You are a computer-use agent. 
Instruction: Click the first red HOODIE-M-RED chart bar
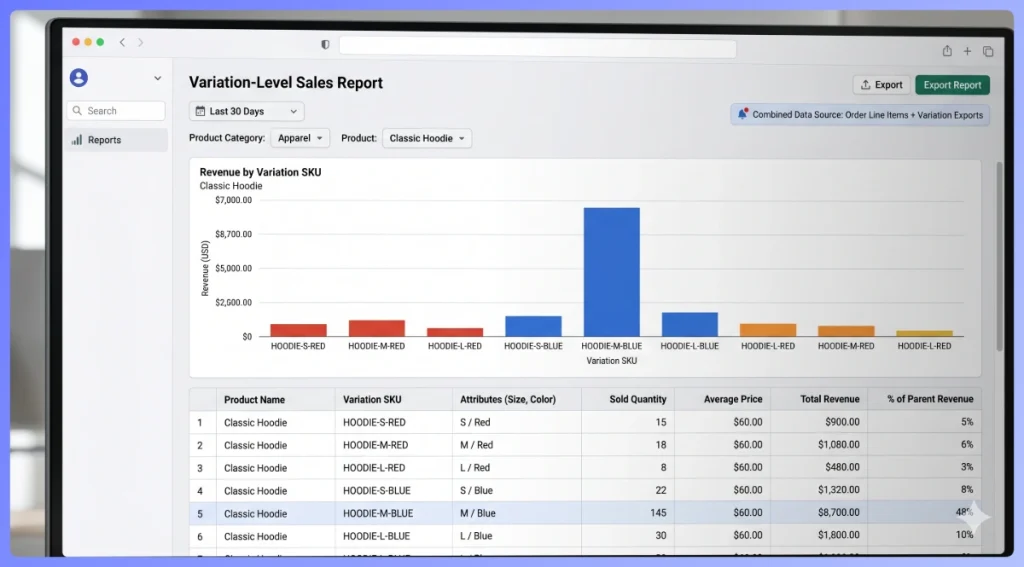[377, 328]
